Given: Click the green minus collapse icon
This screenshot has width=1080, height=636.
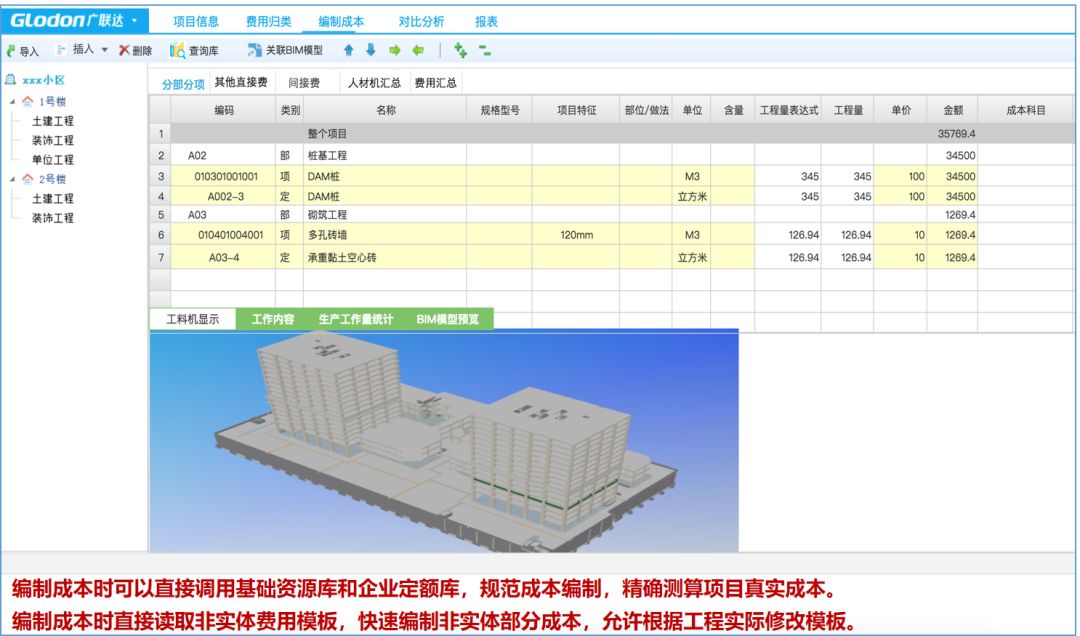Looking at the screenshot, I should pyautogui.click(x=485, y=50).
